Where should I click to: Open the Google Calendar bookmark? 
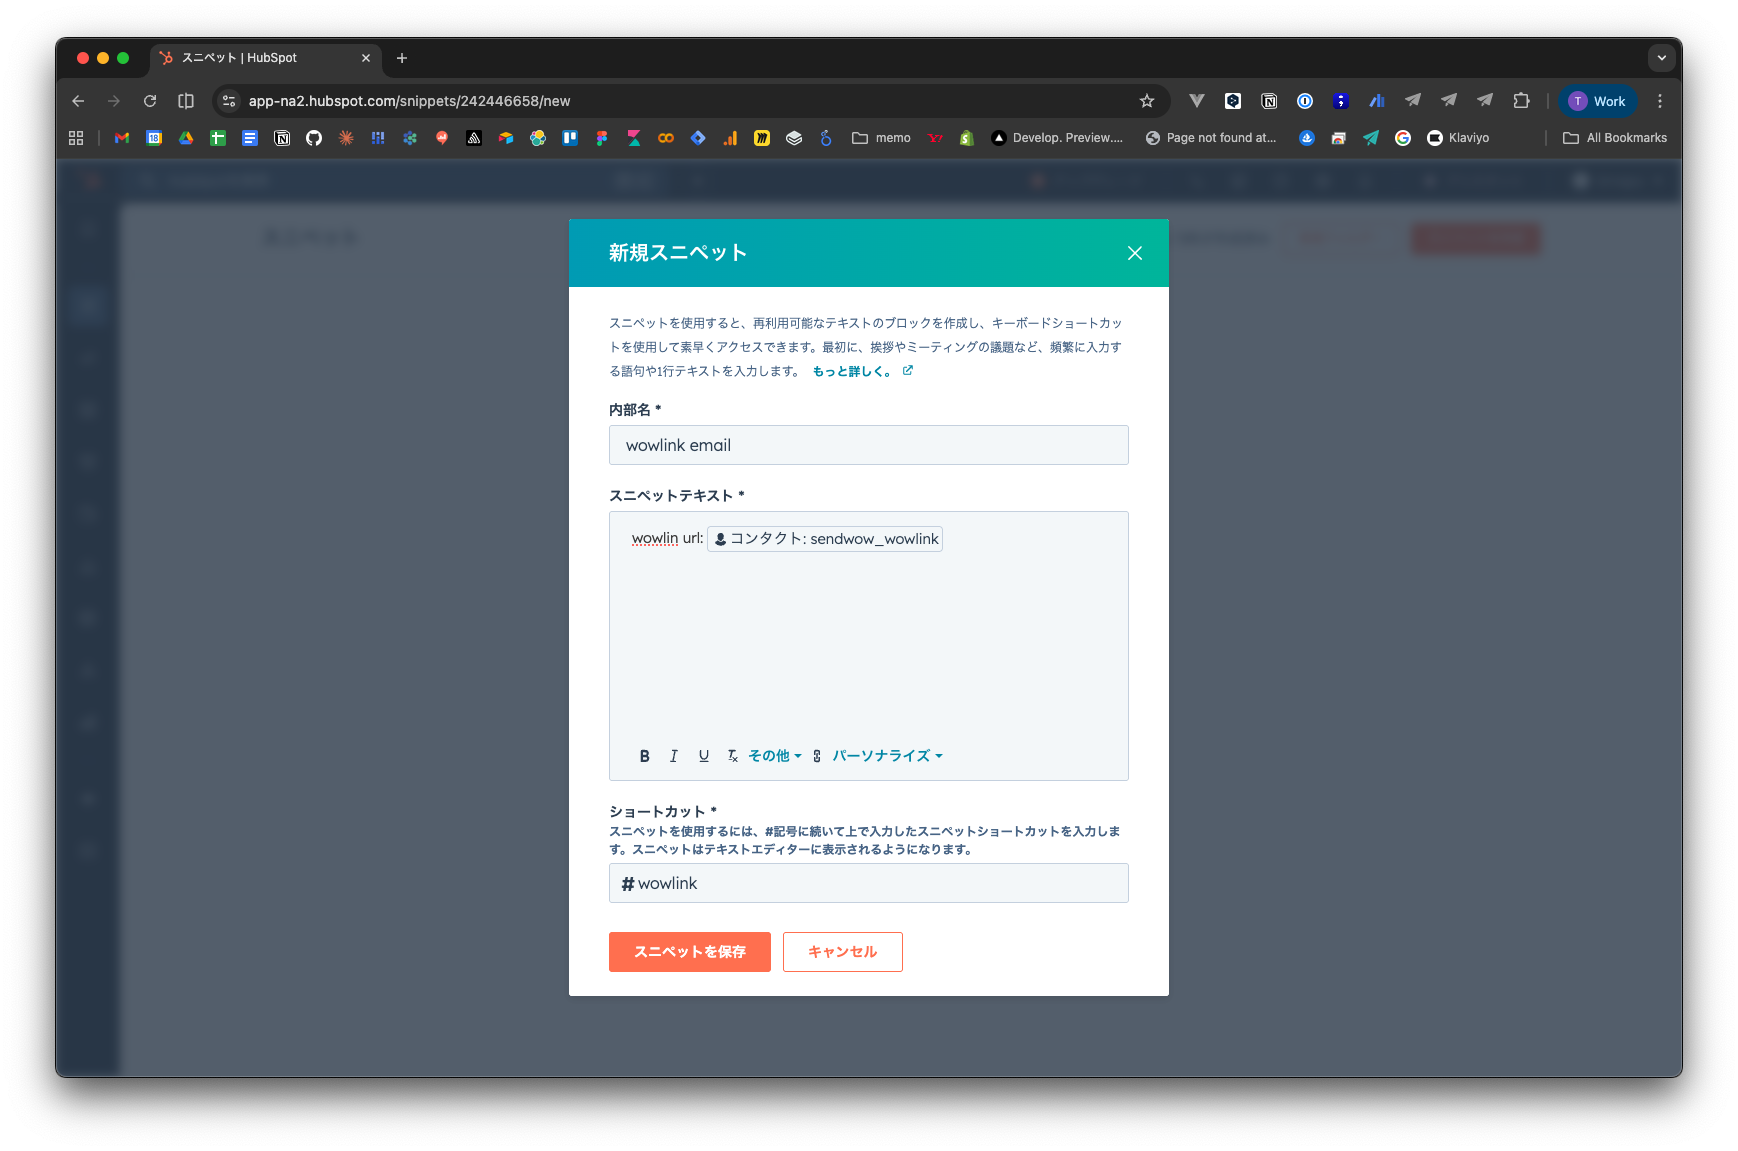click(154, 138)
